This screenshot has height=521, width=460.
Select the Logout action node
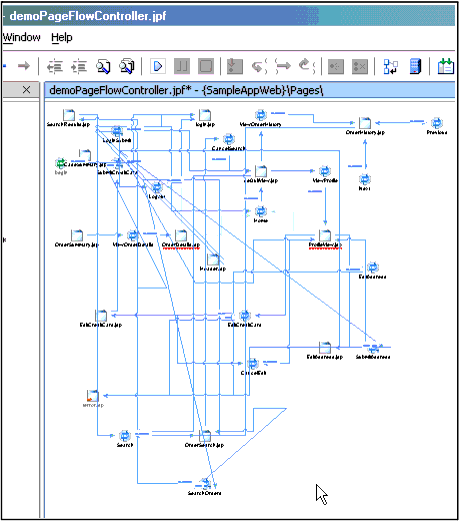pos(157,187)
